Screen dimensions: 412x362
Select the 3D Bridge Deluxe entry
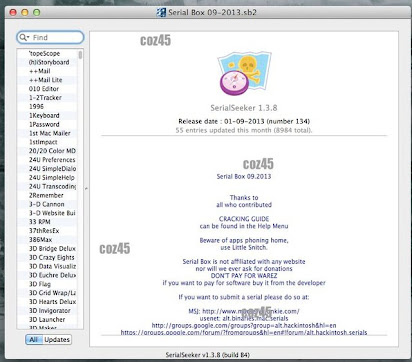pos(47,249)
